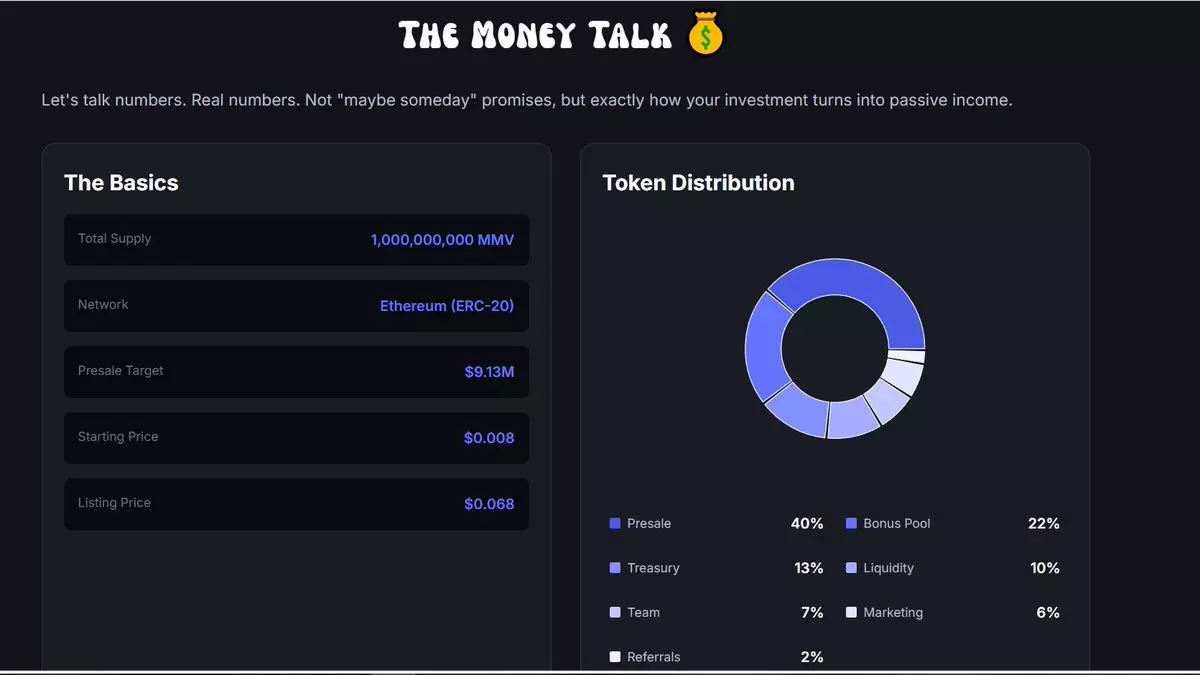The width and height of the screenshot is (1200, 675).
Task: Click the Team legend color swatch
Action: pyautogui.click(x=615, y=612)
